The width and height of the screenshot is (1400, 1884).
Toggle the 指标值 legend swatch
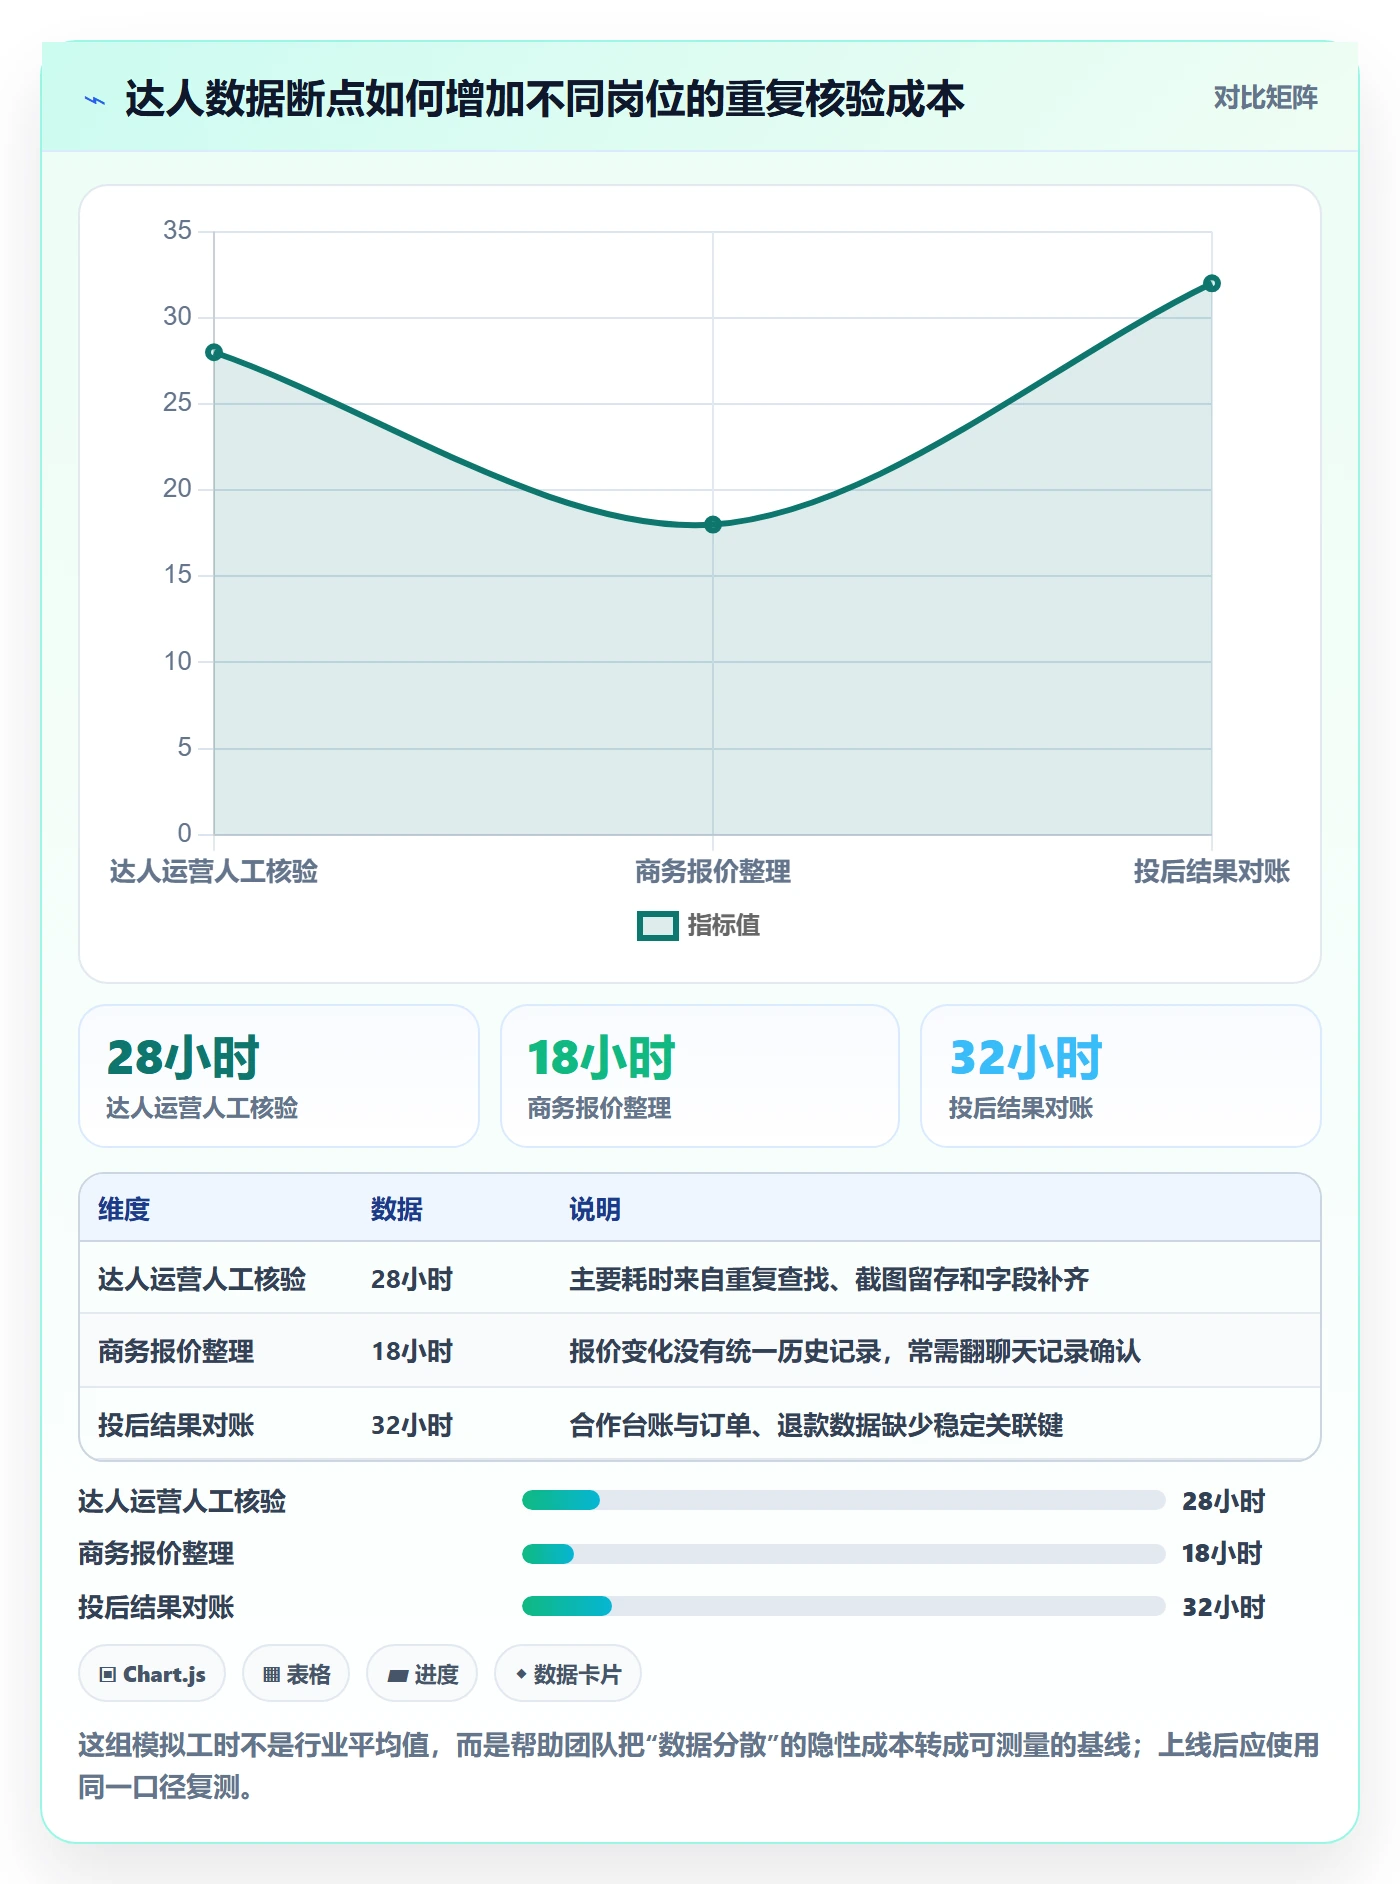tap(658, 926)
